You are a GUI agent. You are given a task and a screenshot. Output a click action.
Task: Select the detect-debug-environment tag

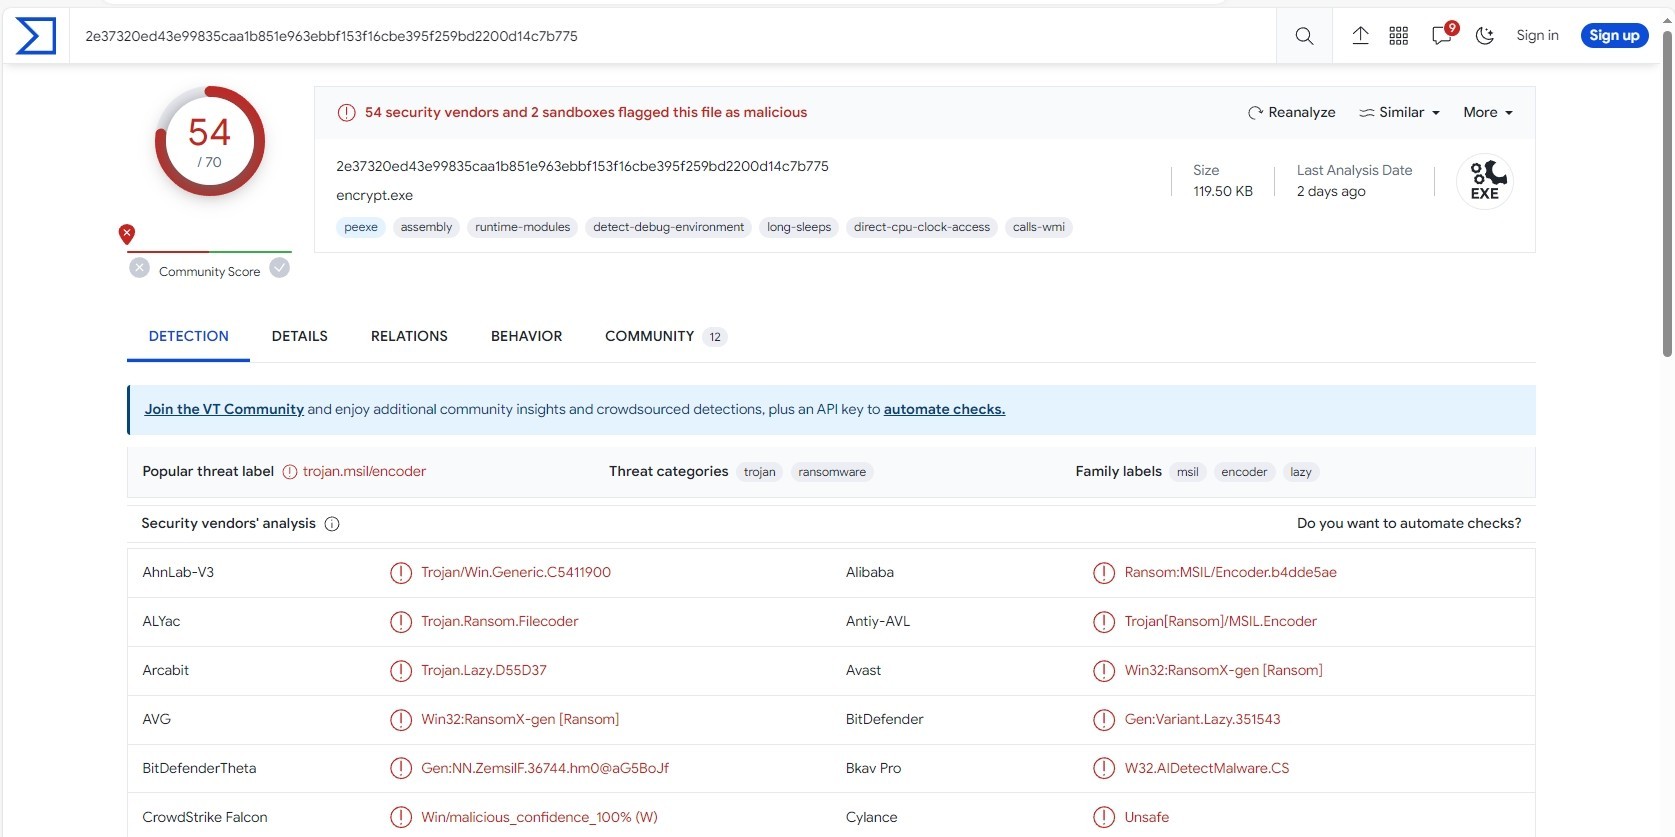coord(669,227)
